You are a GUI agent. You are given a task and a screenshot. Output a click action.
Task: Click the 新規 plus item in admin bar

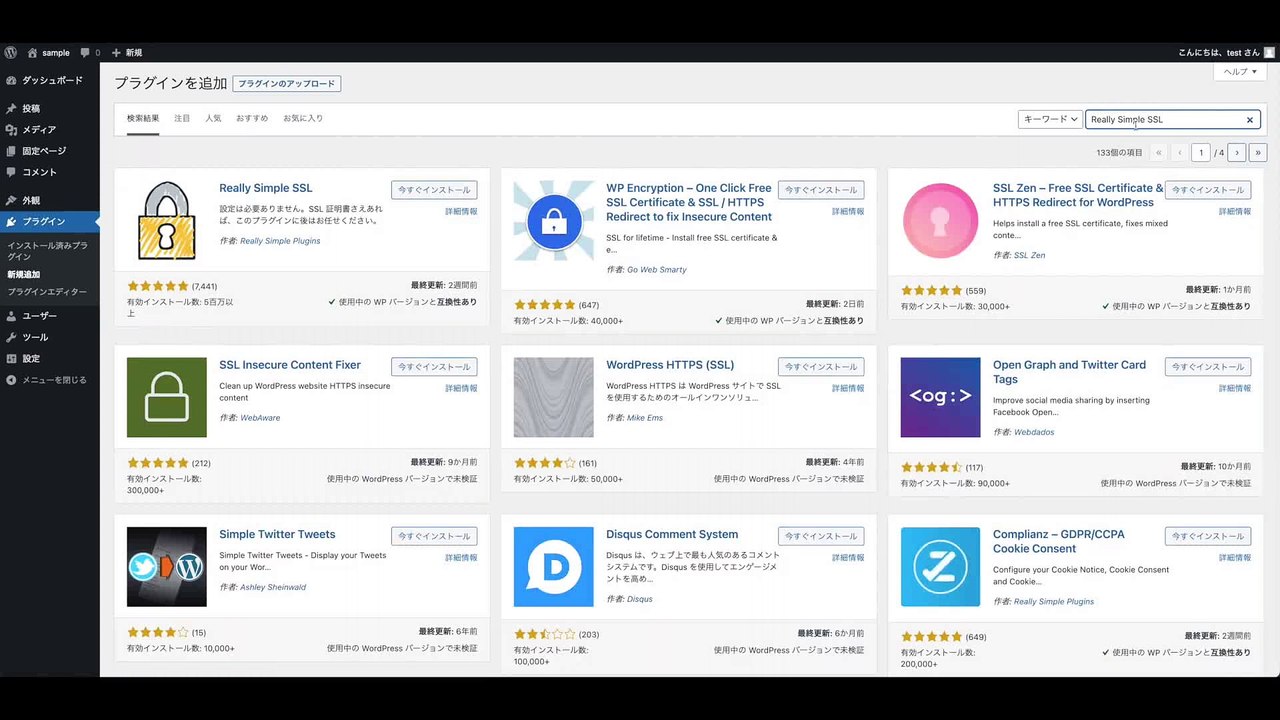(126, 52)
